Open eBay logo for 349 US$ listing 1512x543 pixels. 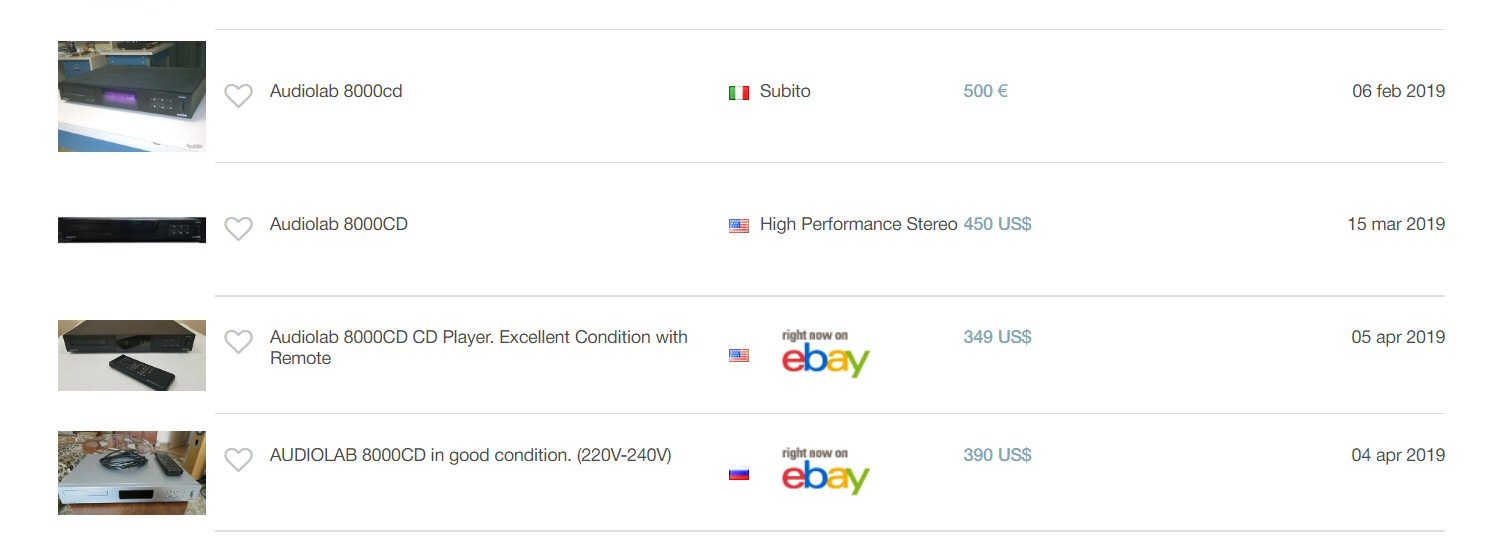[x=825, y=353]
